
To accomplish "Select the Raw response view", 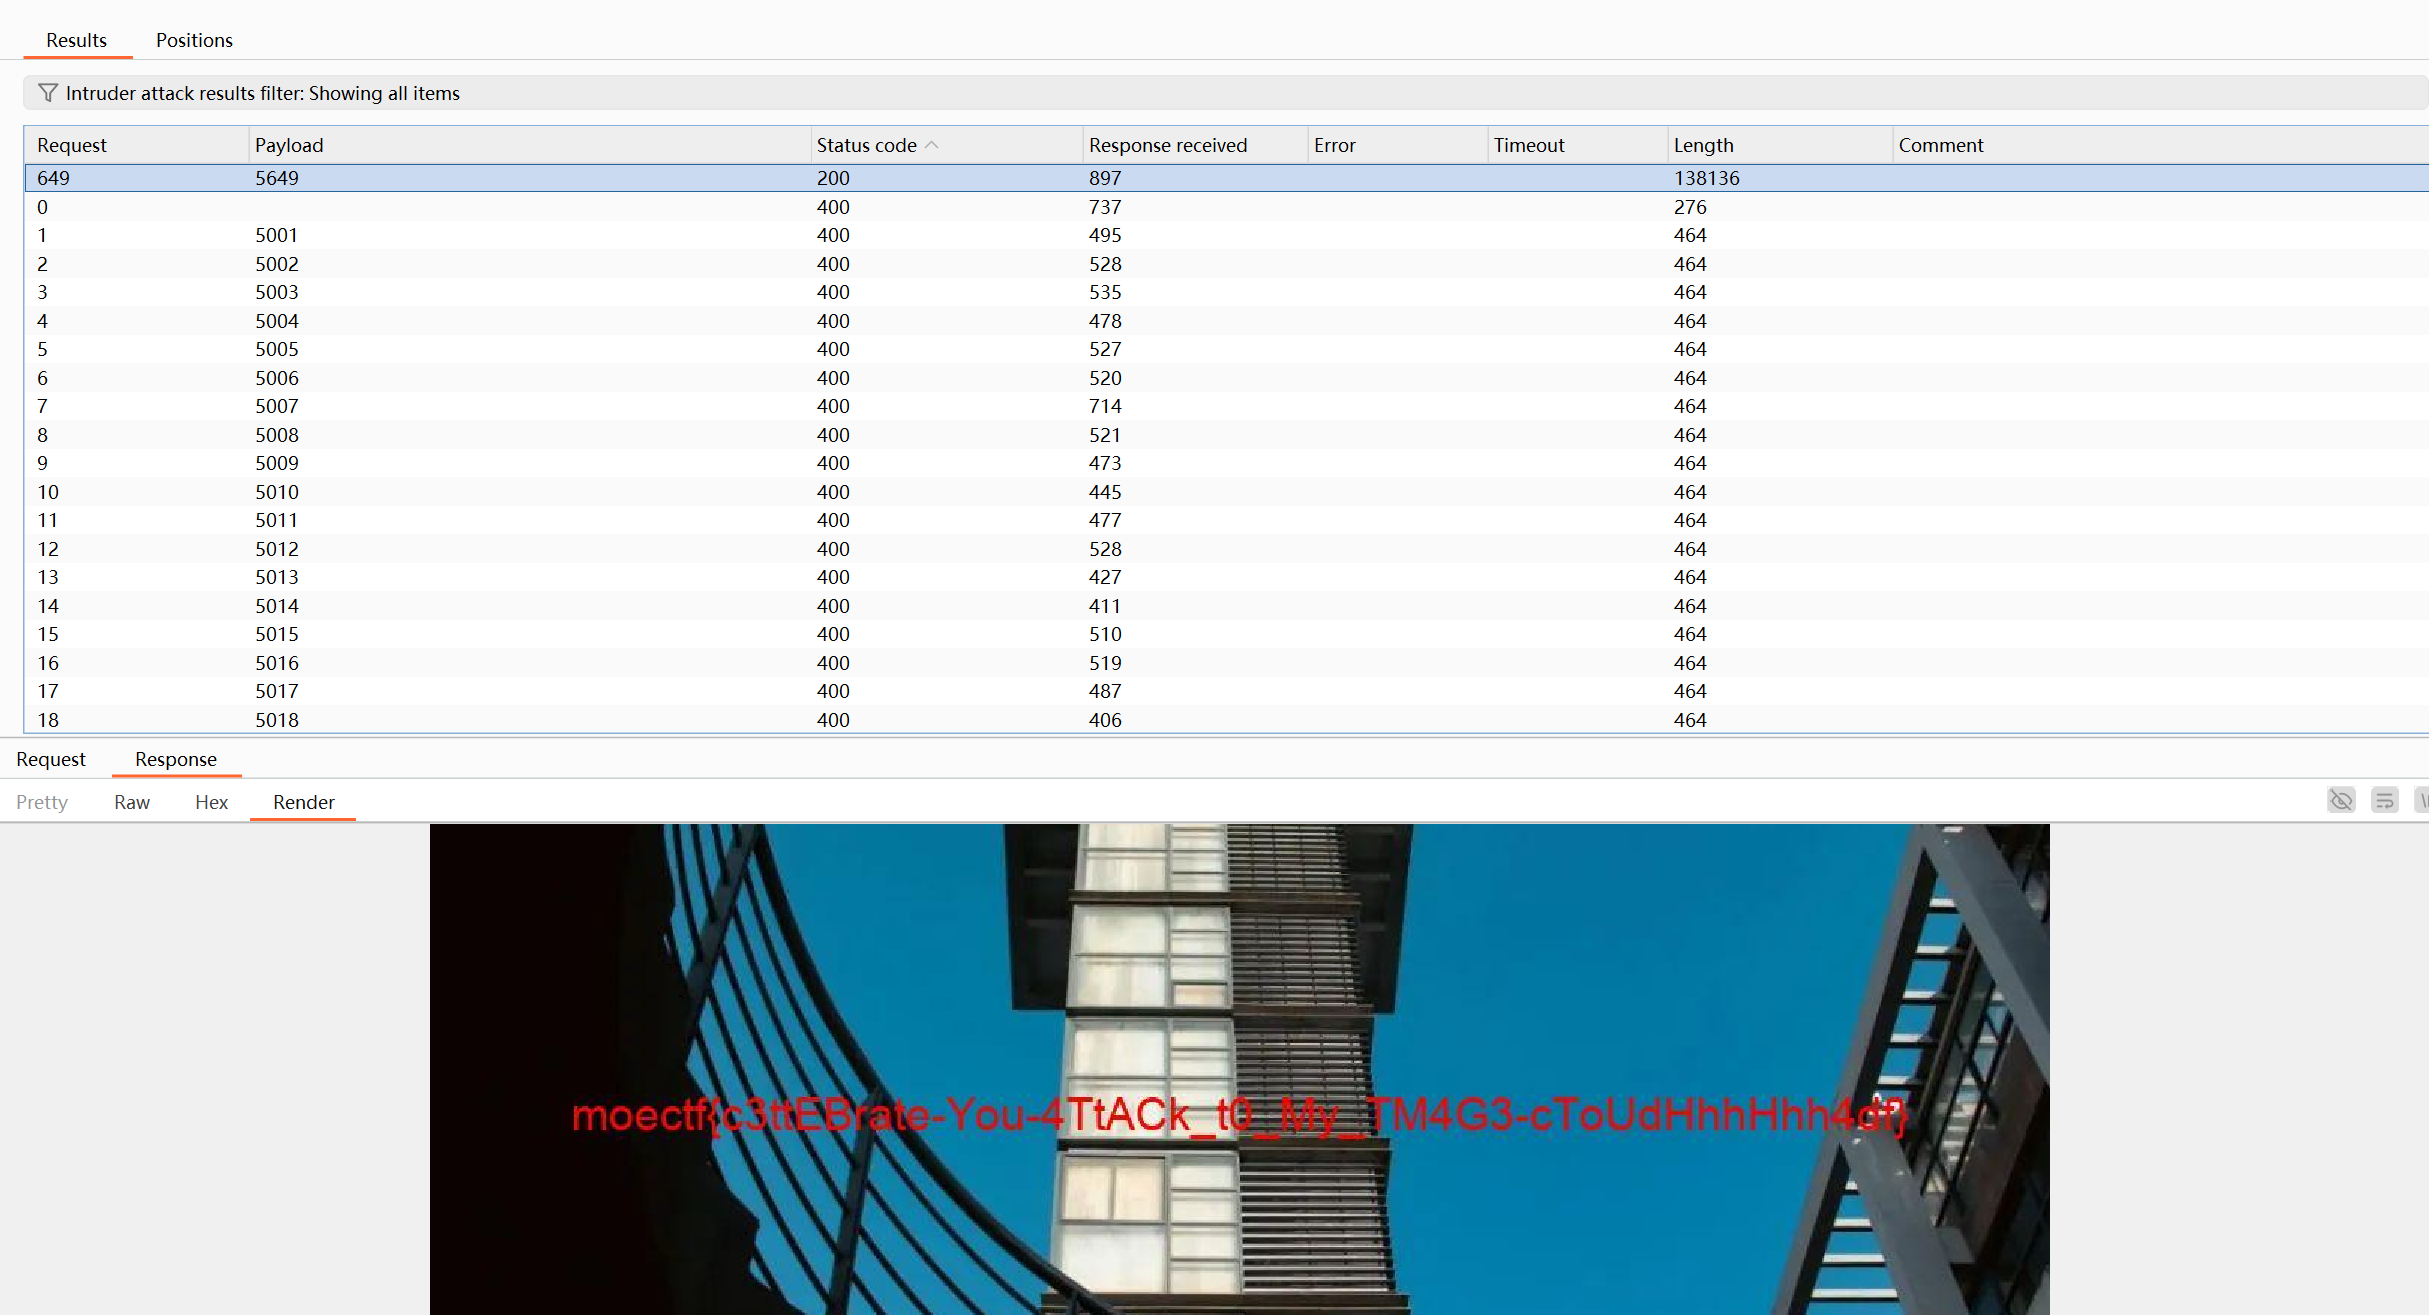I will [x=131, y=802].
